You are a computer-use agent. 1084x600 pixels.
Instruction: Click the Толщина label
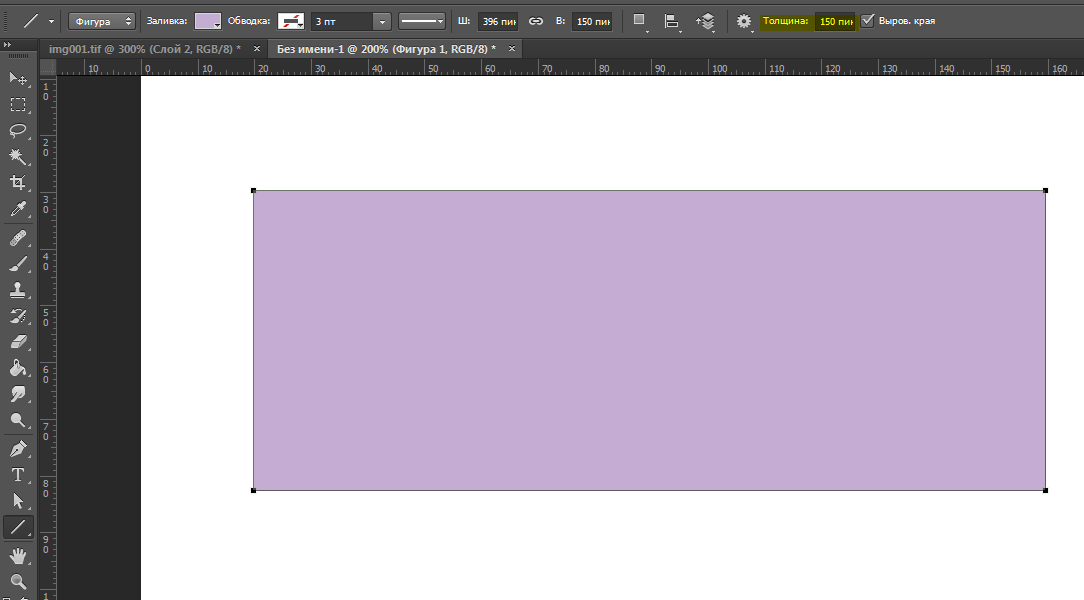(785, 21)
